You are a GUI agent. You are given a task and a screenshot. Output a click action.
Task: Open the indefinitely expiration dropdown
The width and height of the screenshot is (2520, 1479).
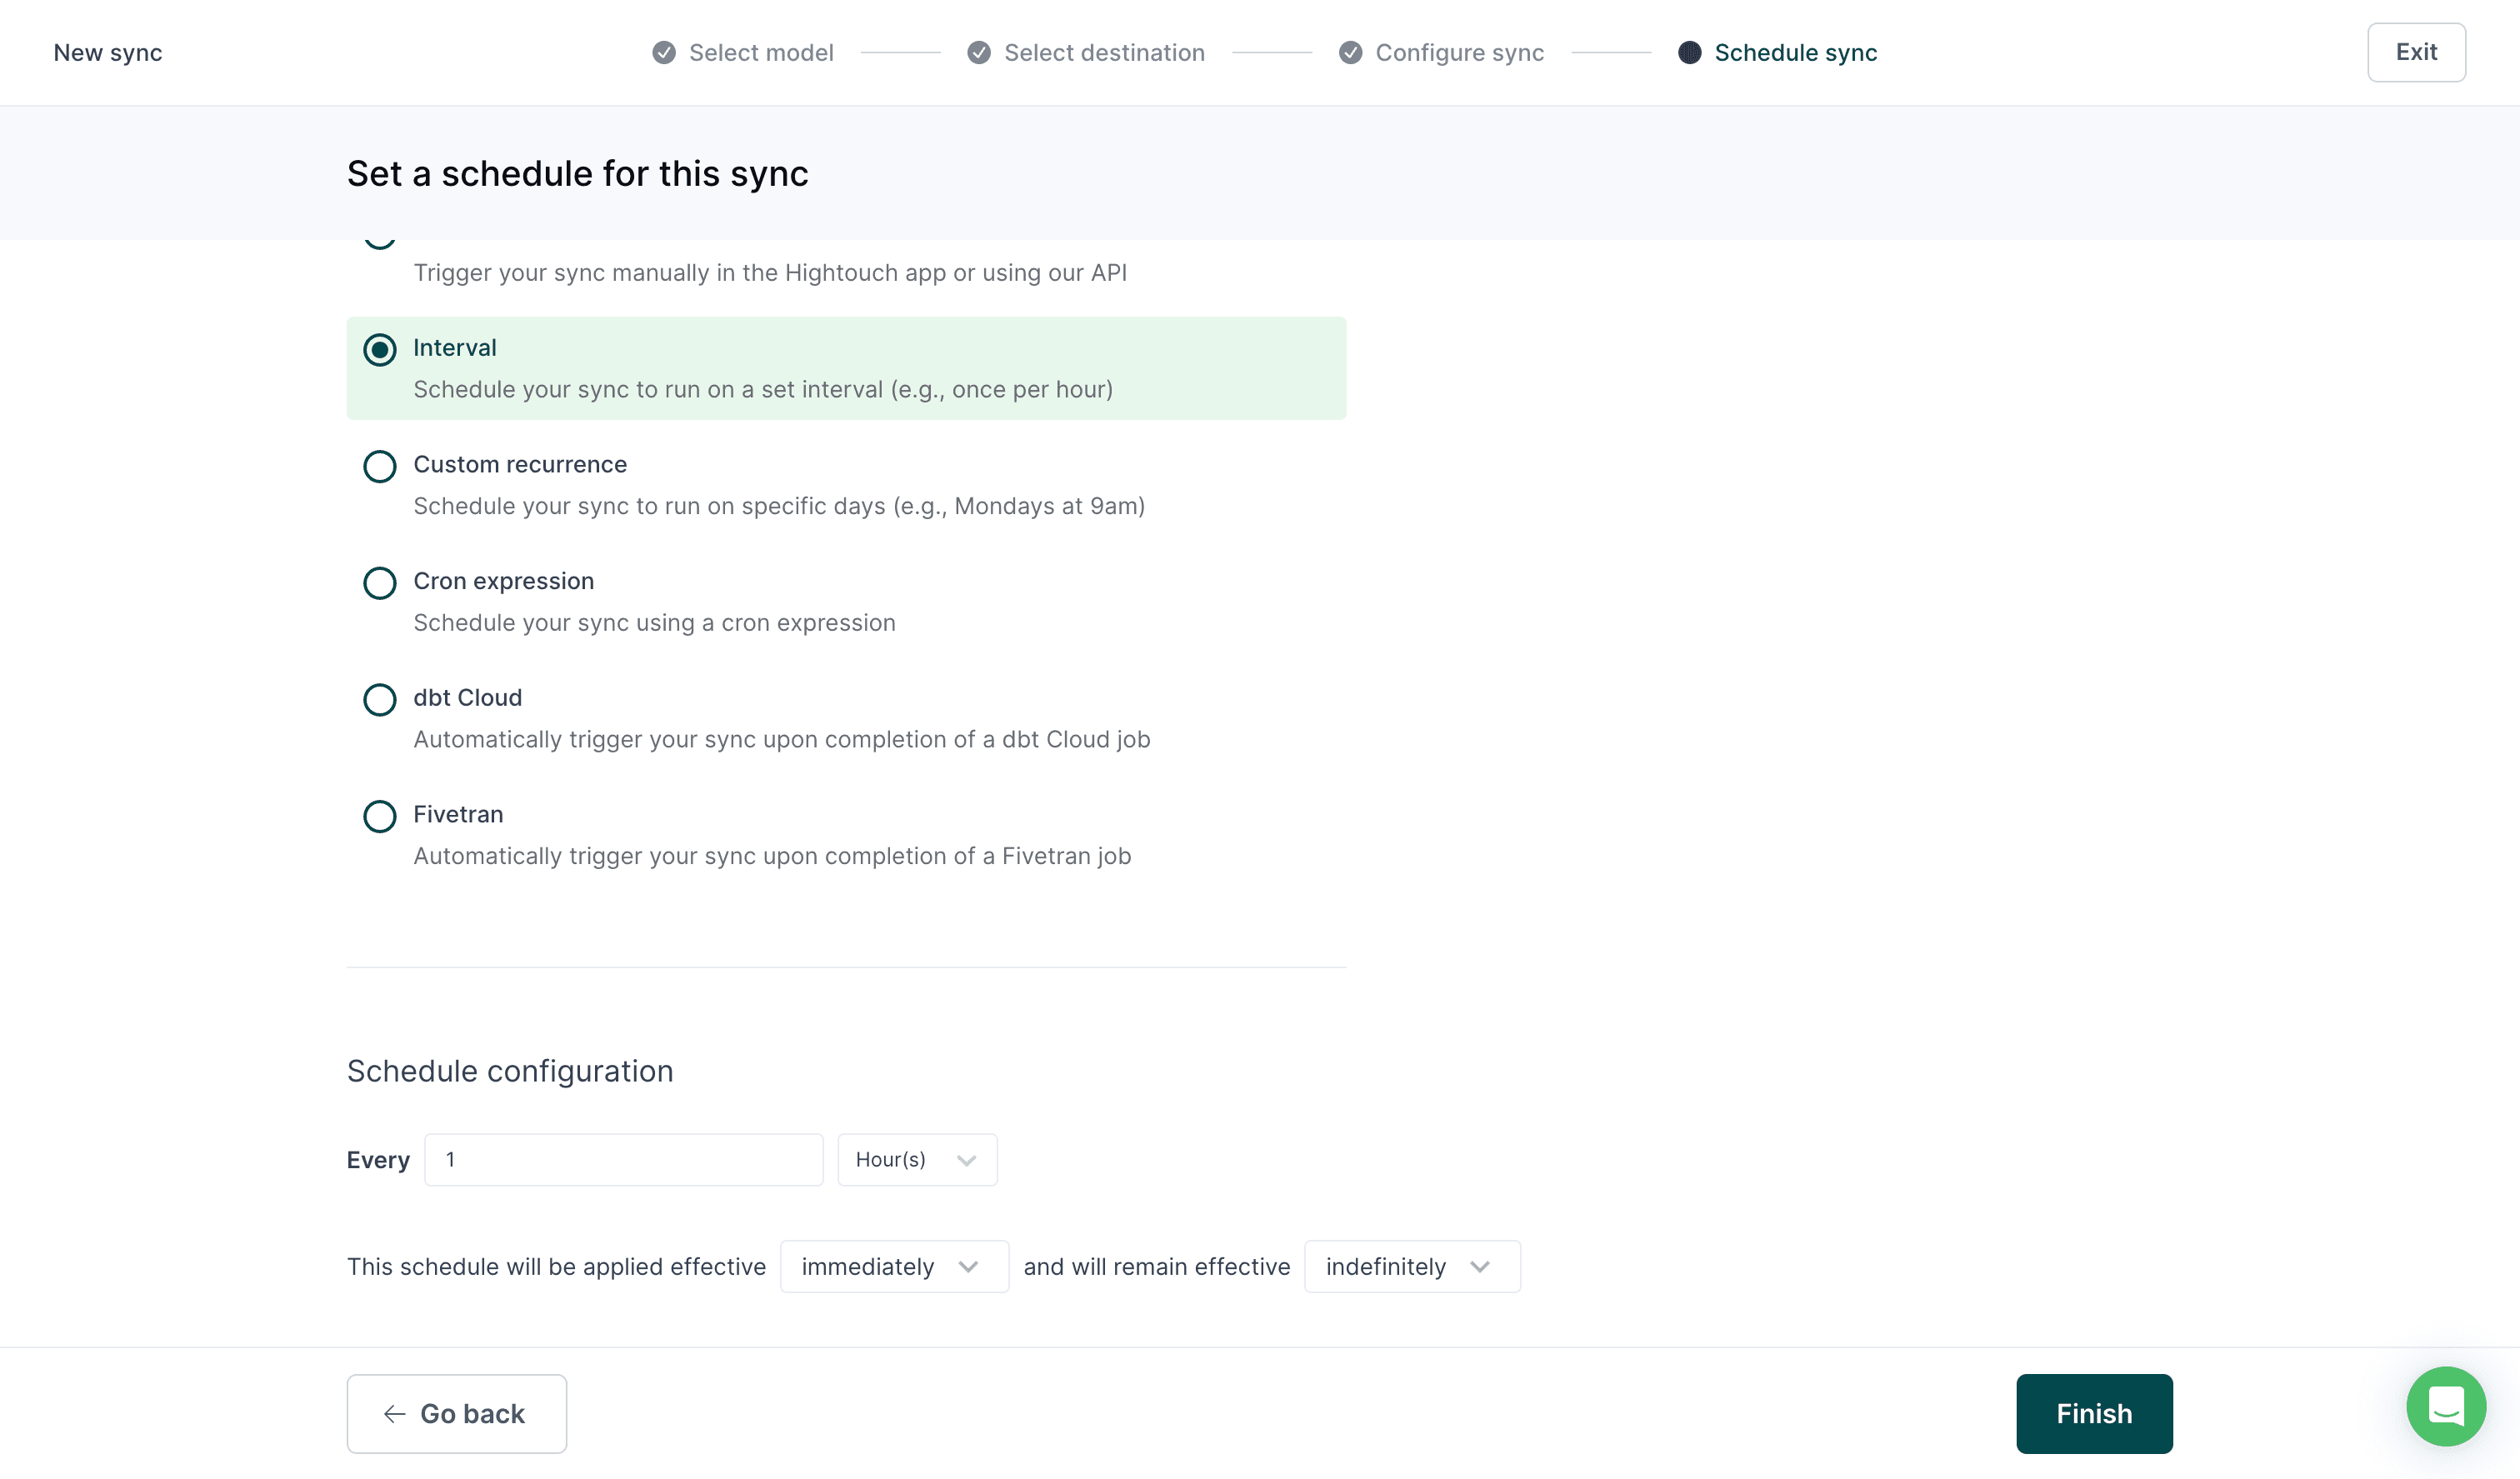(1411, 1266)
